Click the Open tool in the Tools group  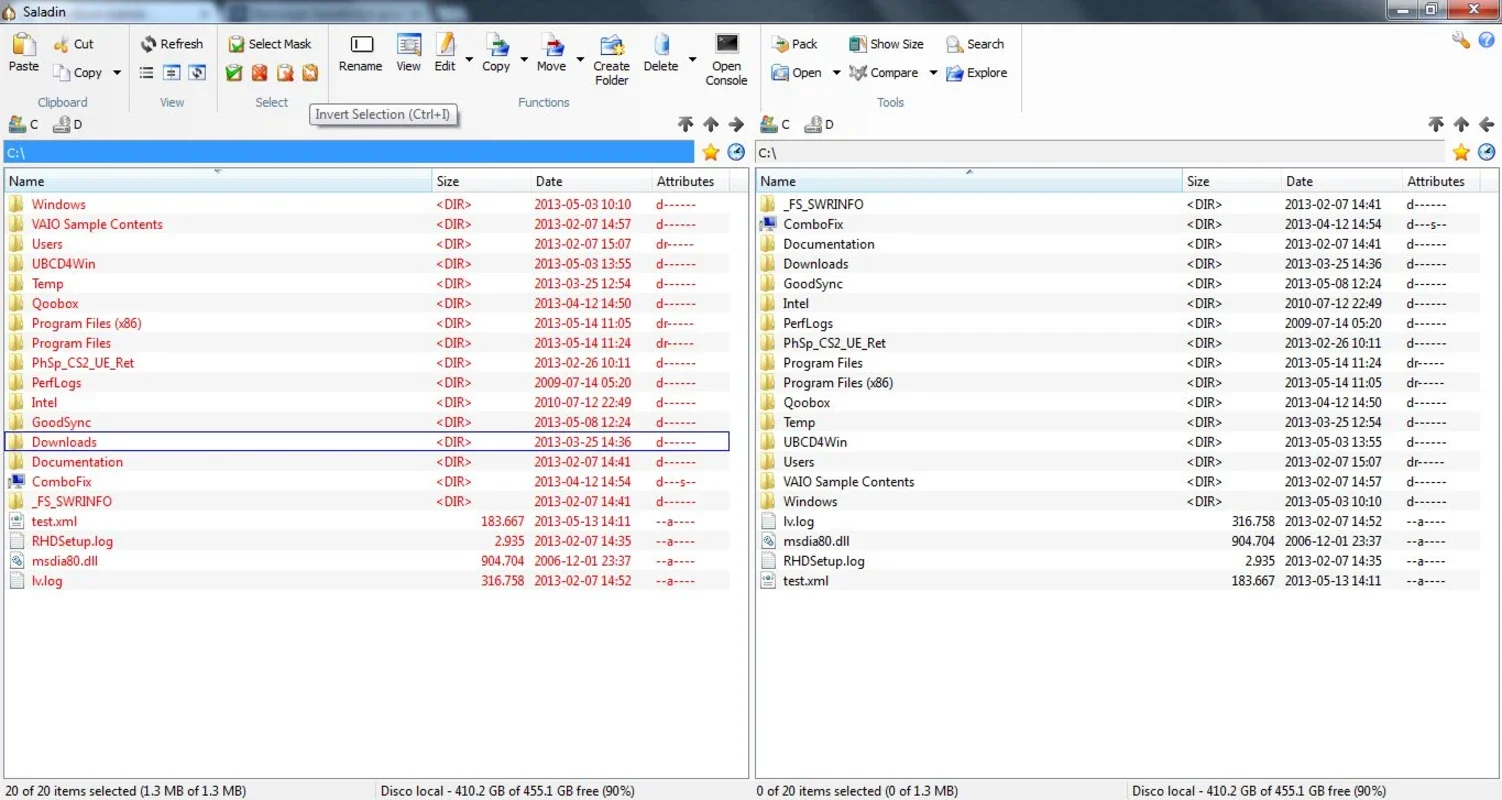point(797,73)
